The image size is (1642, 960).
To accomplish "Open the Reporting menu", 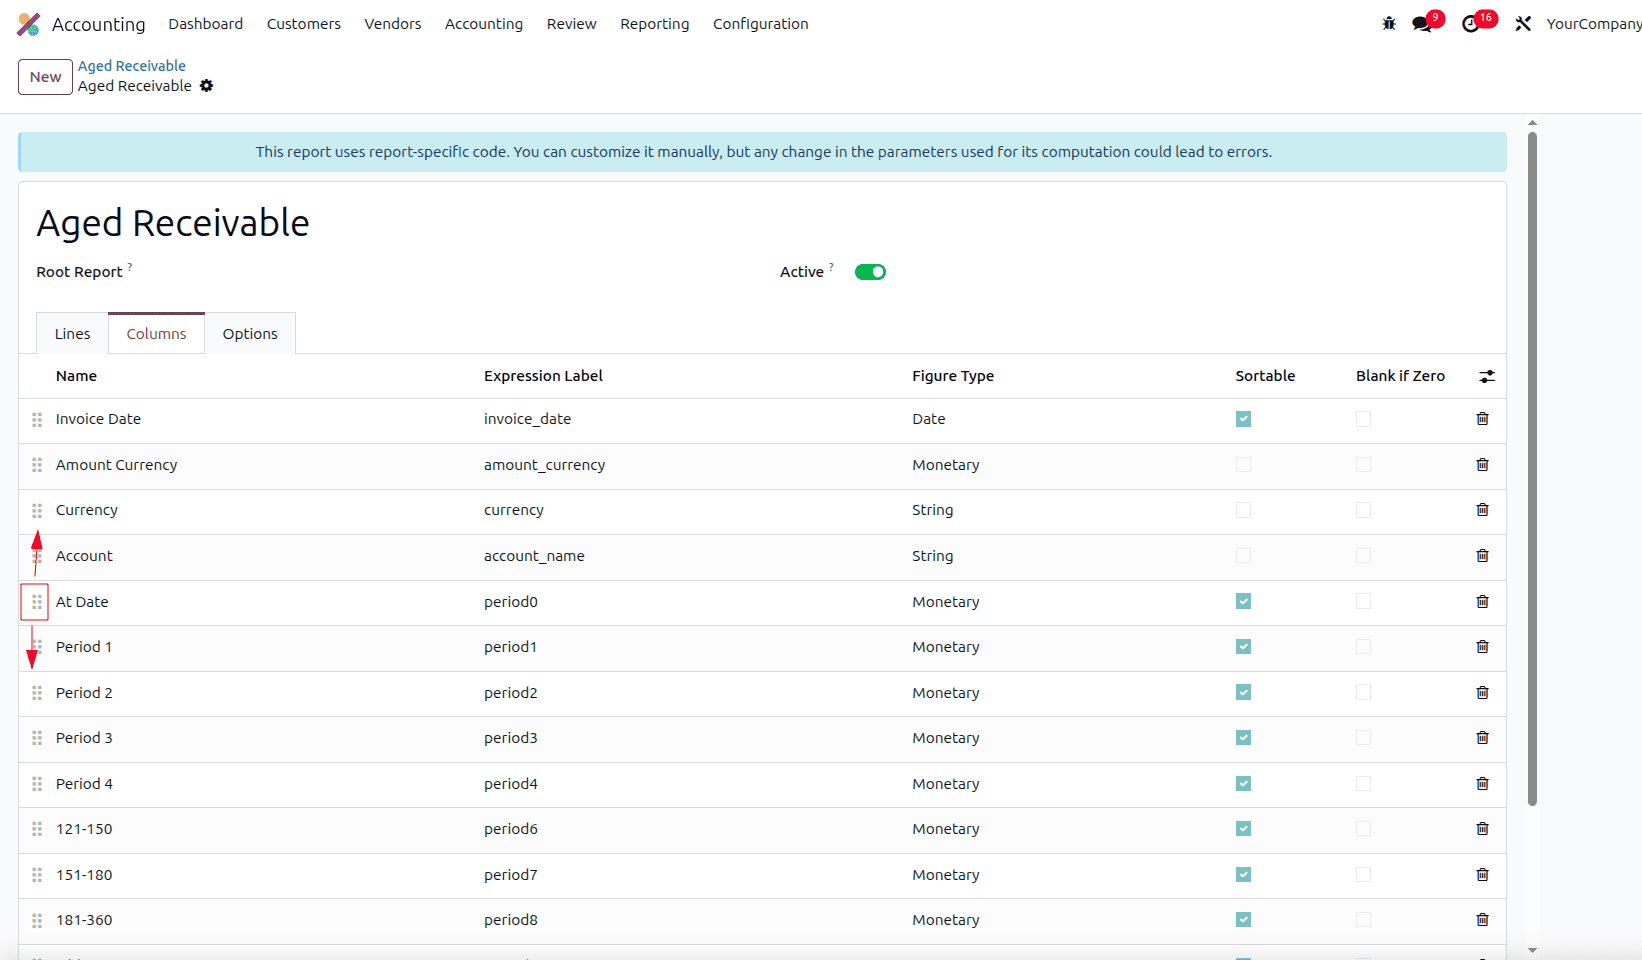I will click(x=655, y=24).
